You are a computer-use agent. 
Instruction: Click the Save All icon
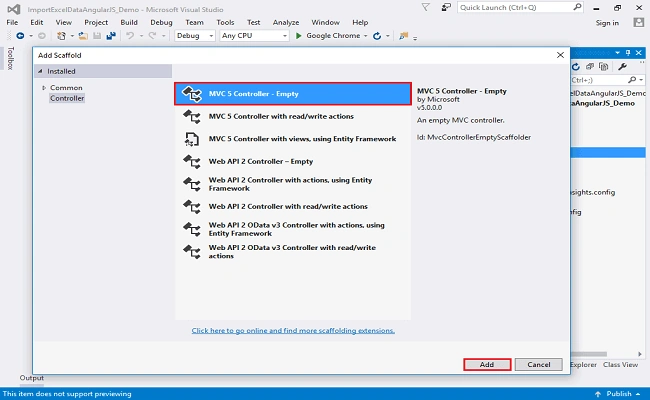tap(111, 36)
